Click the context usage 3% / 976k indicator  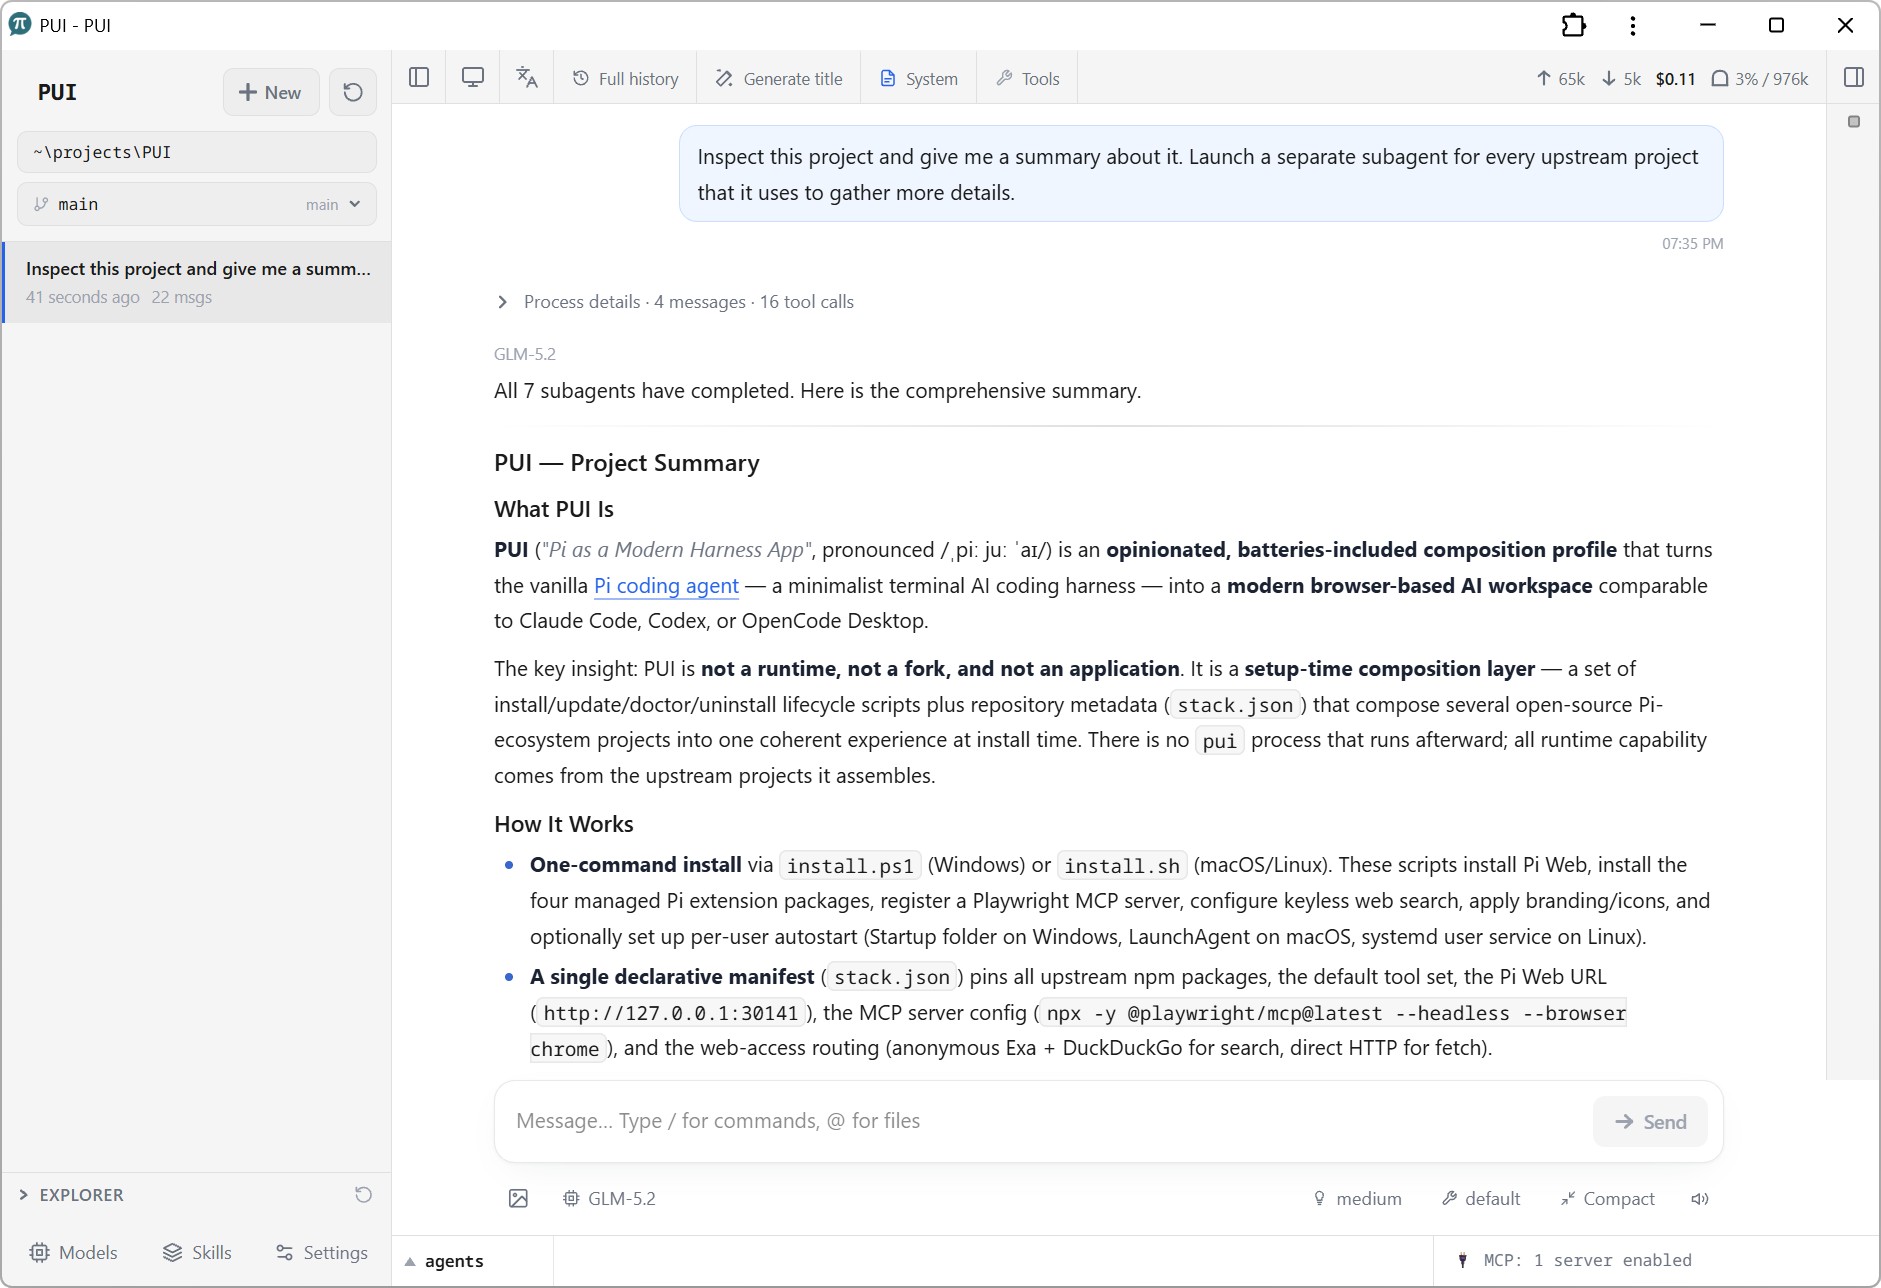(x=1760, y=79)
